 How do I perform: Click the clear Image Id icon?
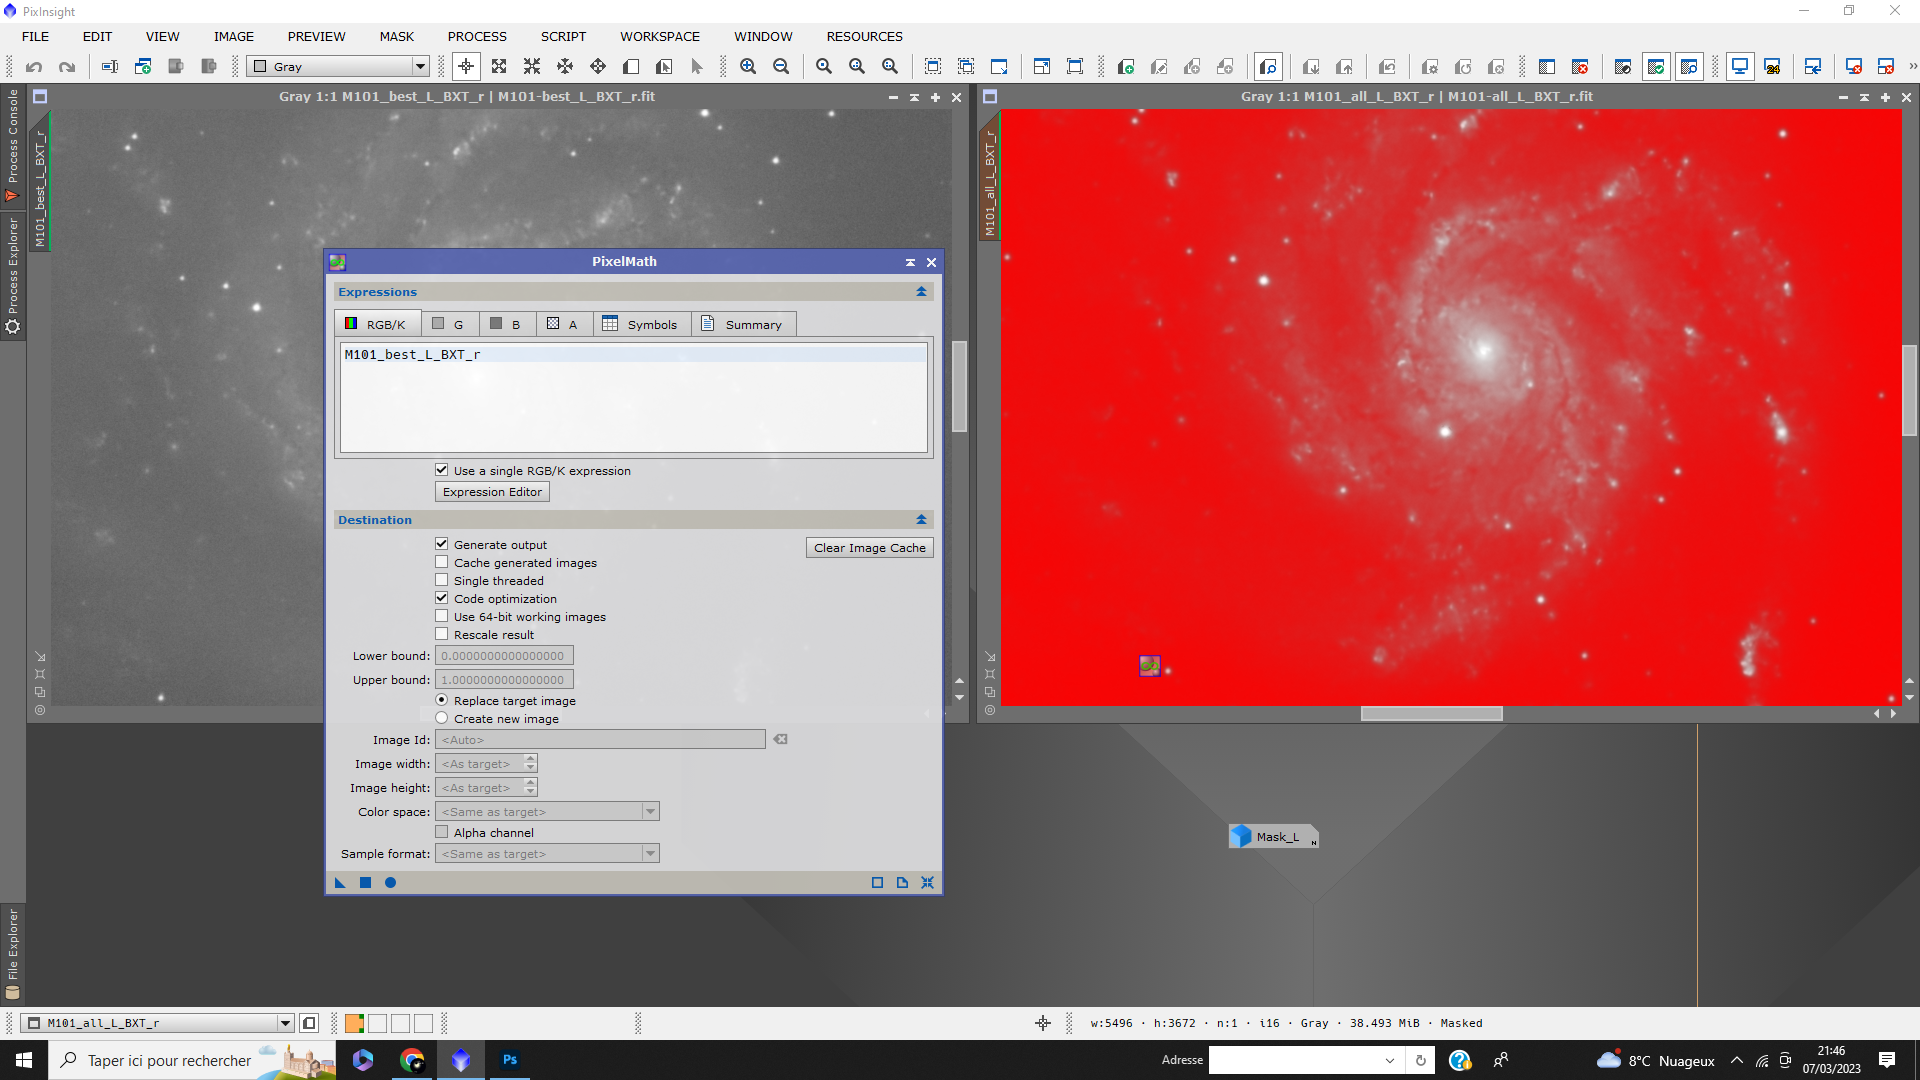click(781, 740)
